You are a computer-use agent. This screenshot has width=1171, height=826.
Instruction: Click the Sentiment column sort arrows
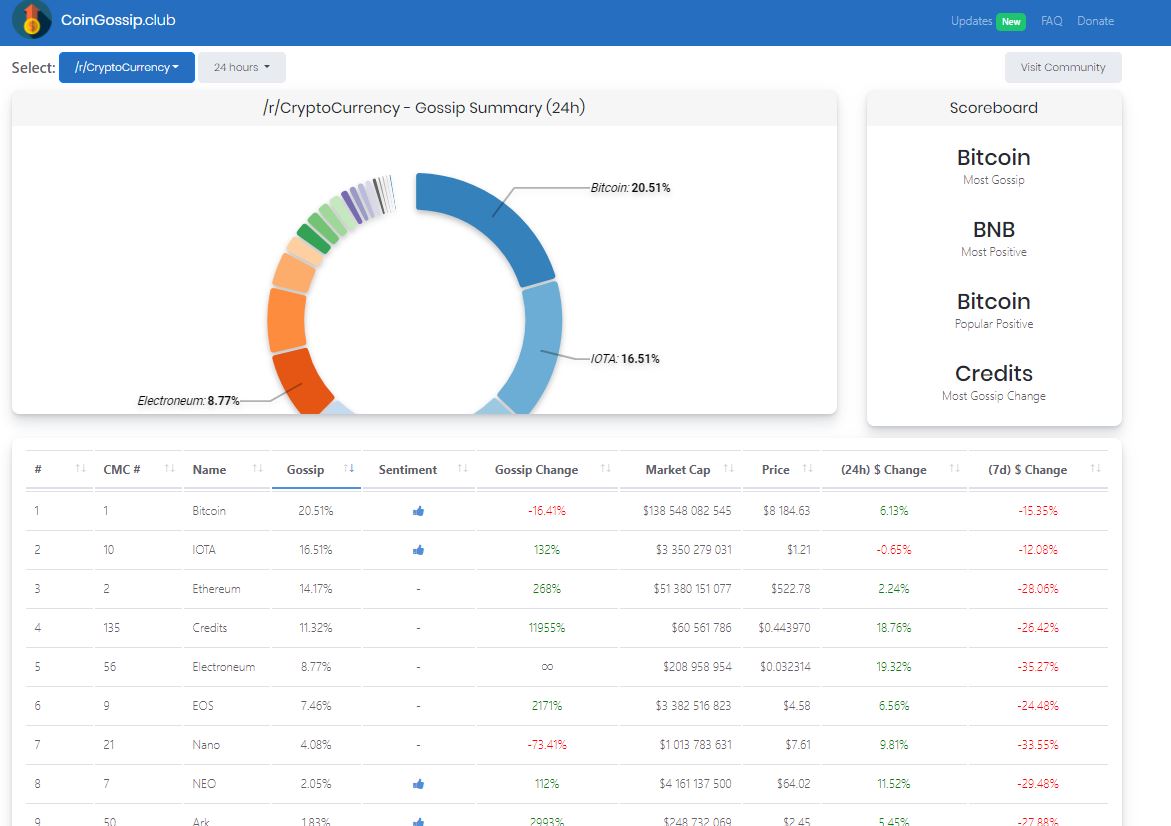(x=462, y=468)
